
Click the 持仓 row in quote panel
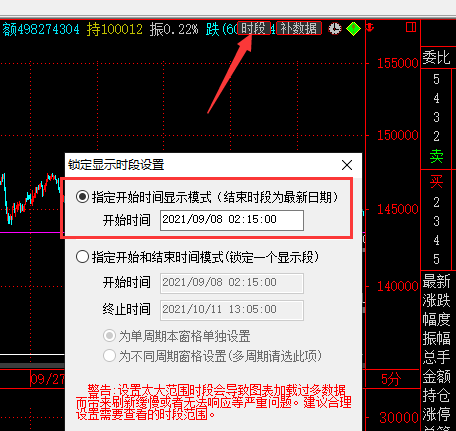(436, 395)
